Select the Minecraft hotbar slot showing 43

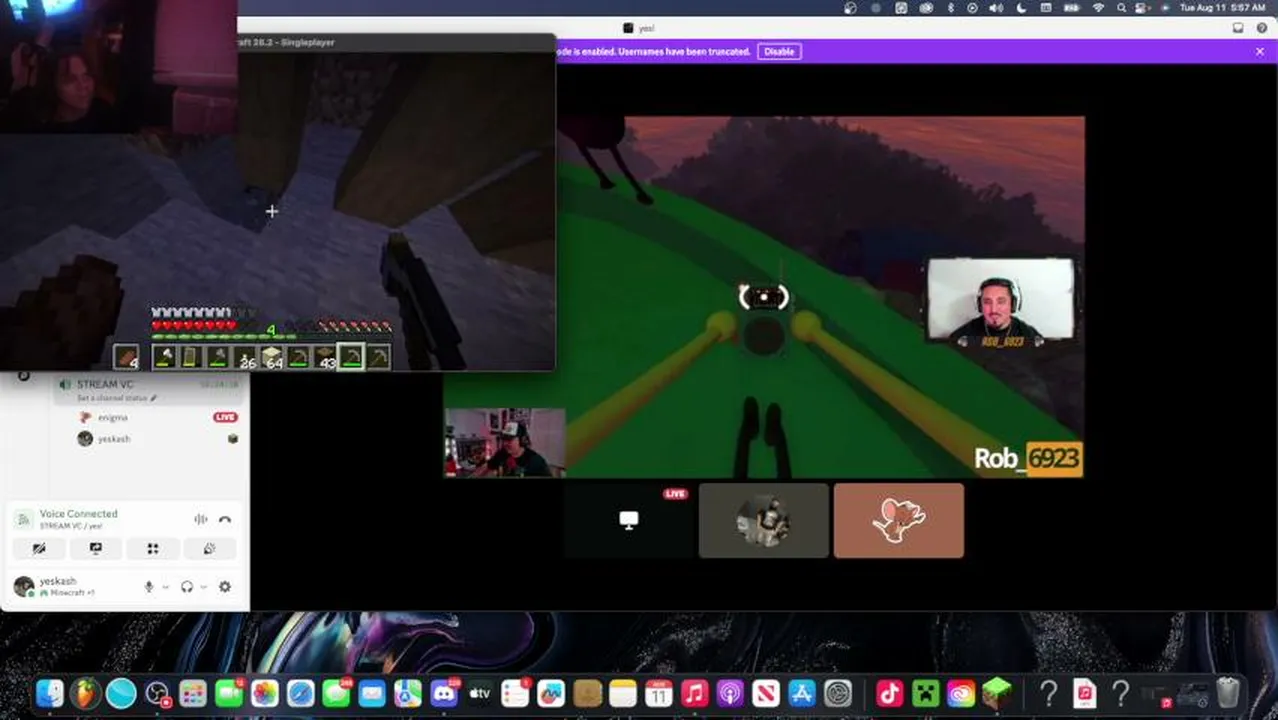point(325,356)
